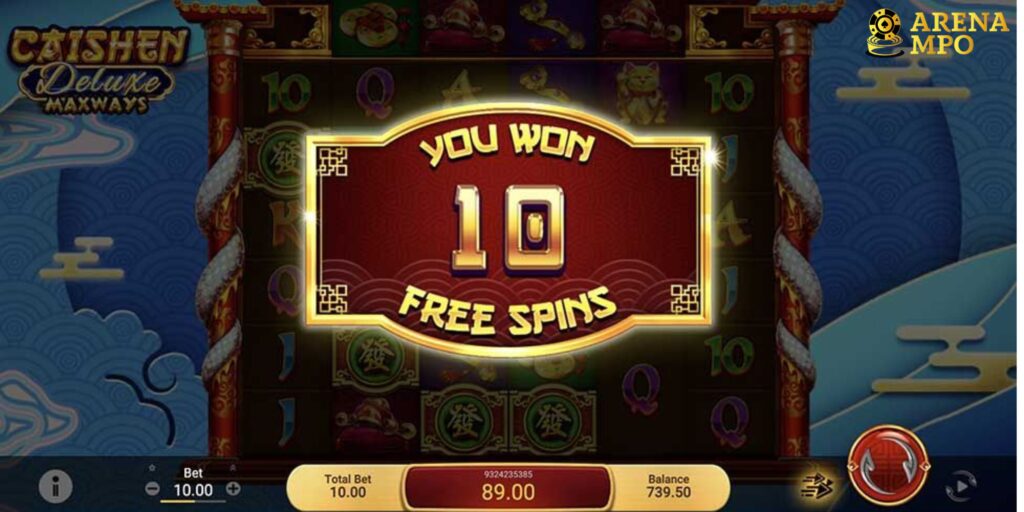Enable turbo fast-spin mode
This screenshot has height=512, width=1024.
coord(819,487)
